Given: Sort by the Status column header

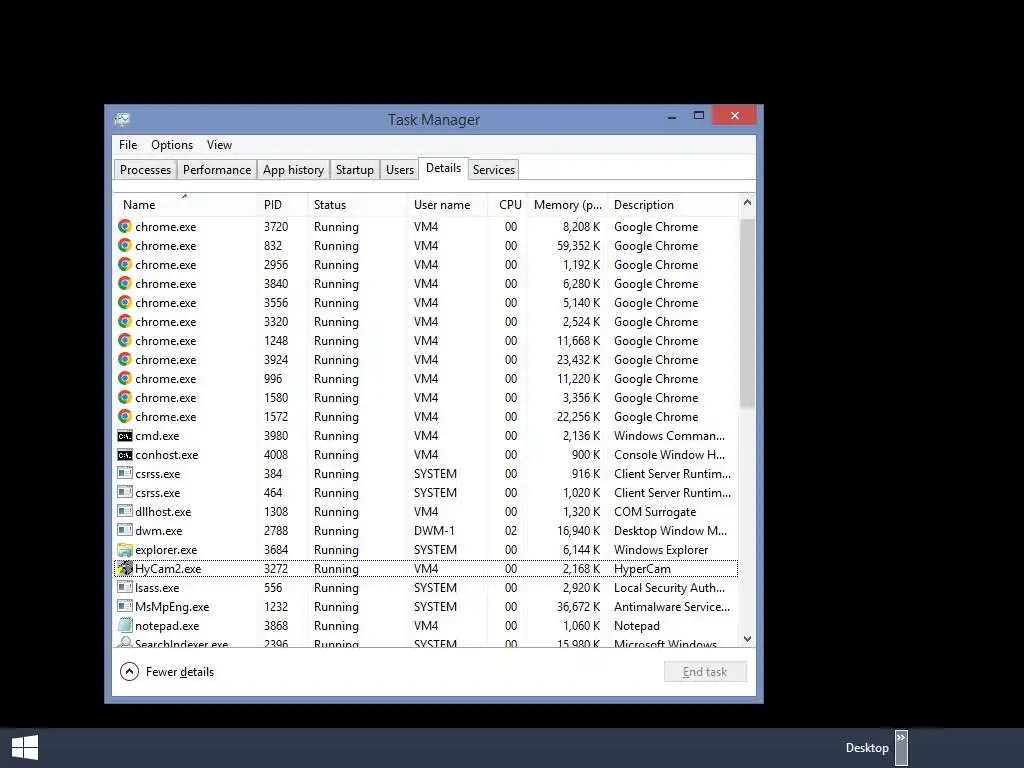Looking at the screenshot, I should click(x=357, y=204).
